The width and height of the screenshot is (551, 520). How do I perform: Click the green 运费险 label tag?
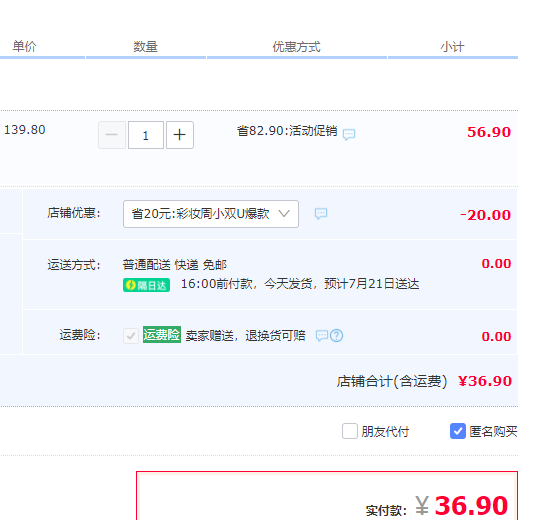[162, 334]
